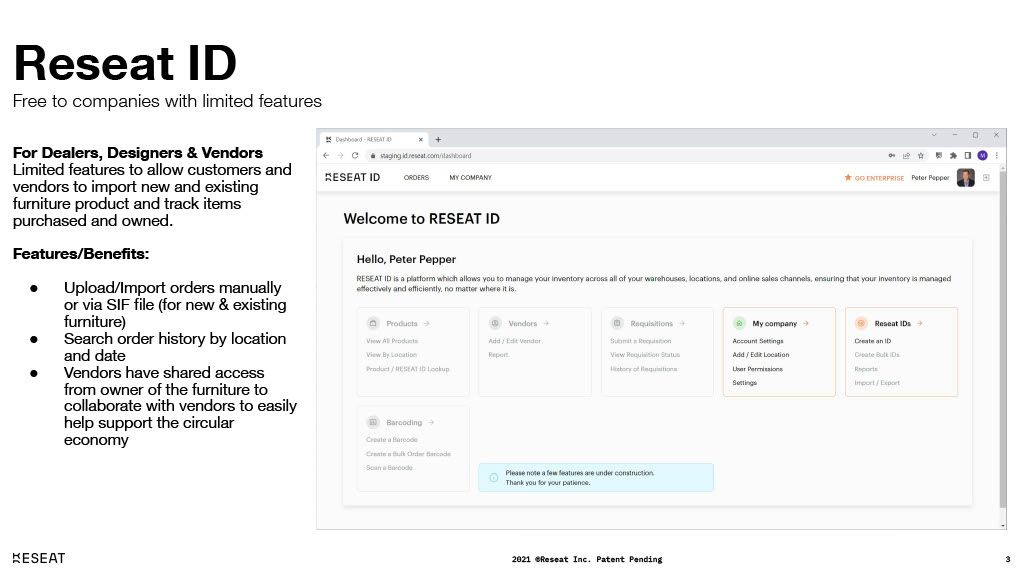Open the My company arrow
This screenshot has height=576, width=1024.
tap(806, 323)
